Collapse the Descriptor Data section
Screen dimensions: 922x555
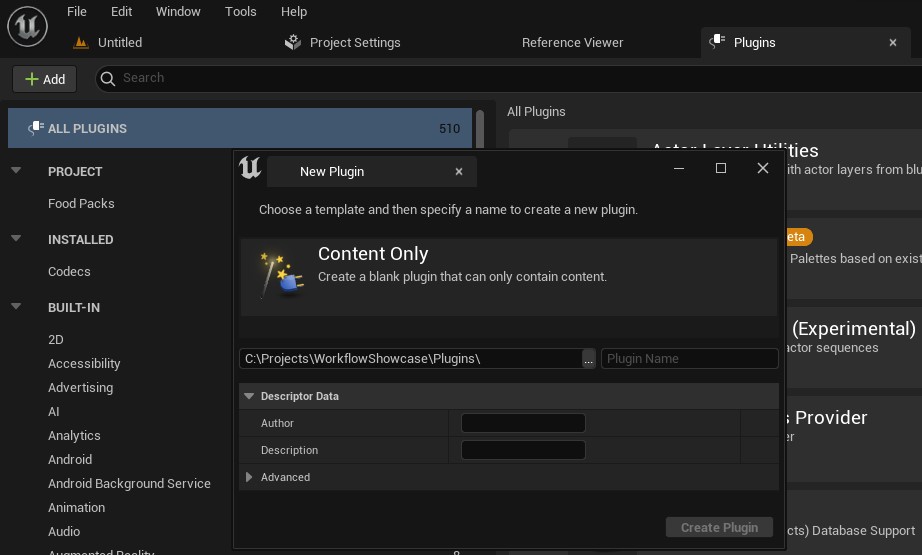249,396
